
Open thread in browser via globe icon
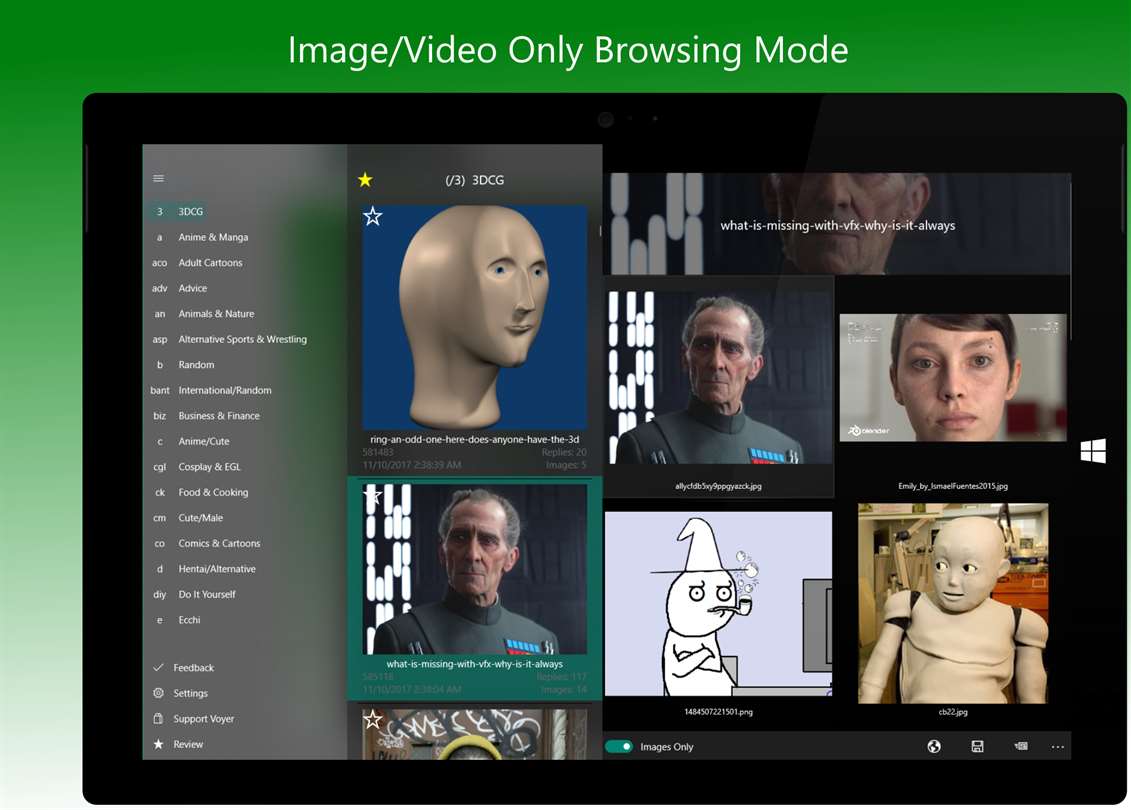pos(934,747)
